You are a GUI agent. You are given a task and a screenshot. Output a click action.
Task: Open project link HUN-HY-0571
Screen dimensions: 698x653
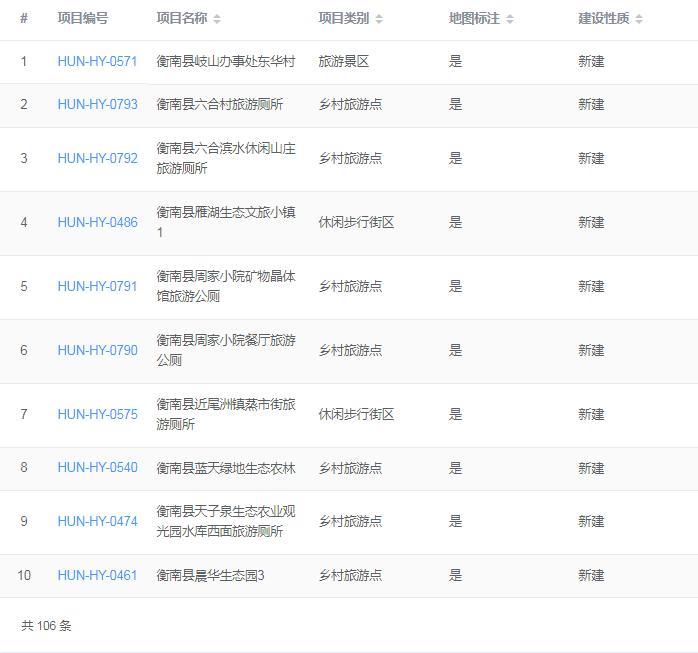(97, 62)
